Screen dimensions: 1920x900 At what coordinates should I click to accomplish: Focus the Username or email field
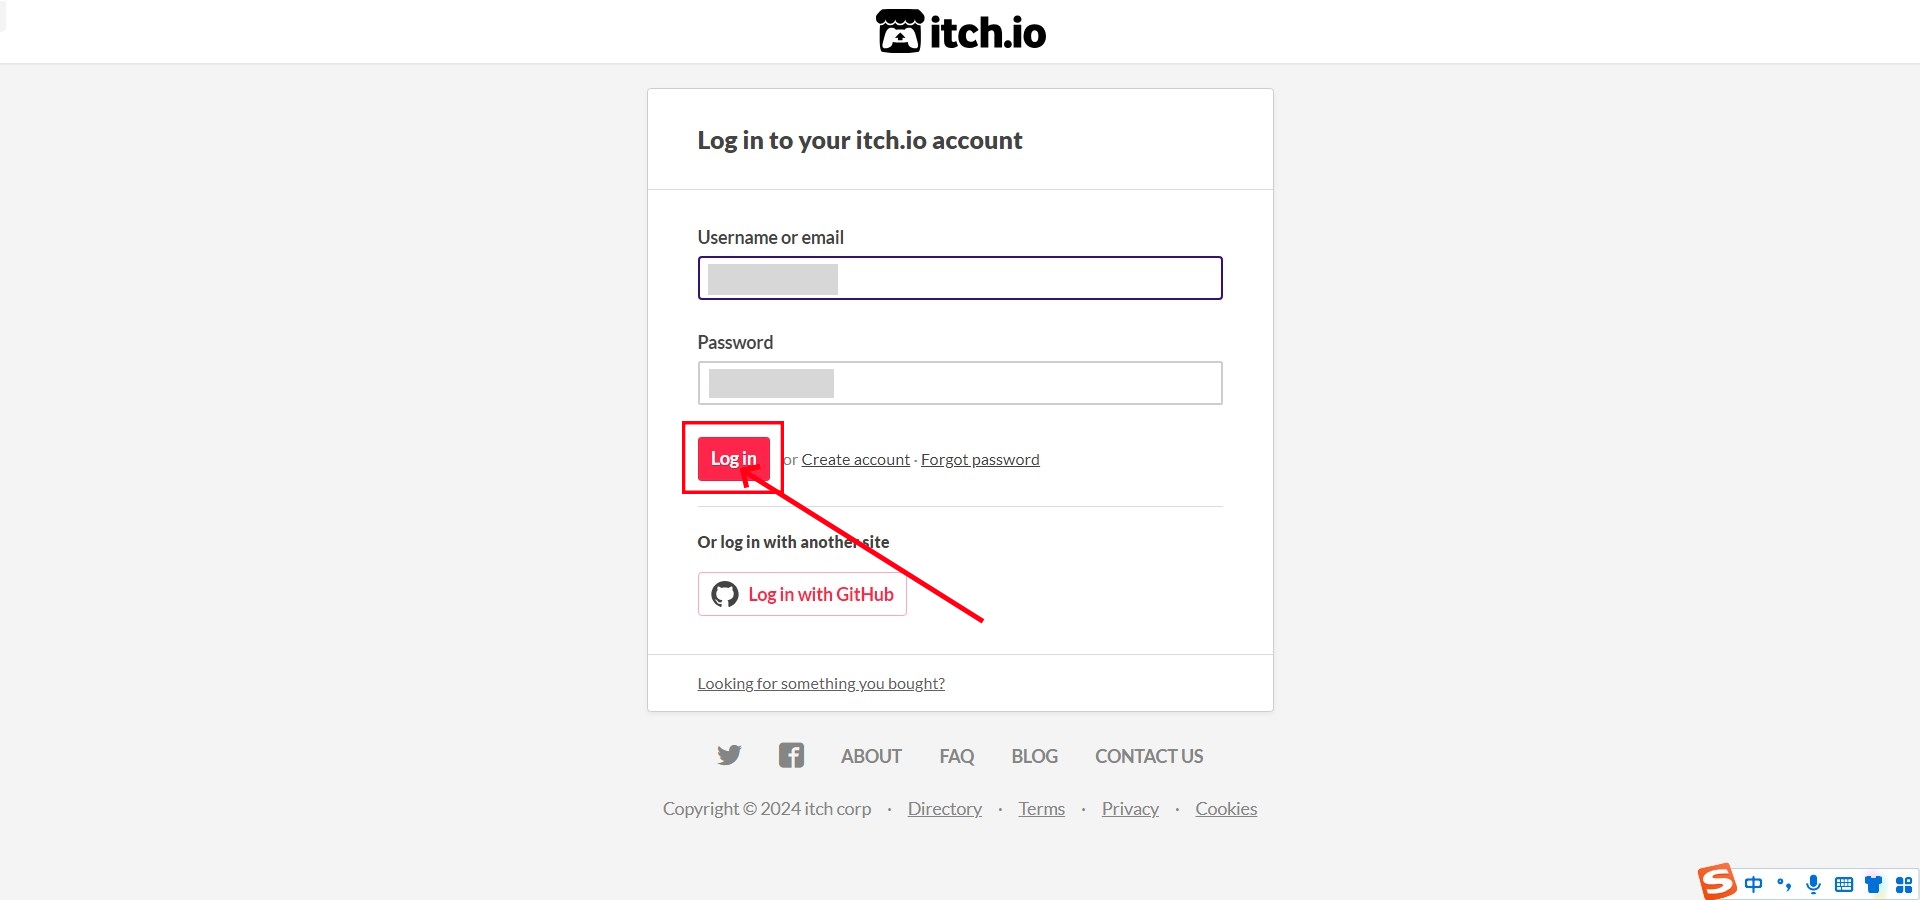tap(960, 278)
